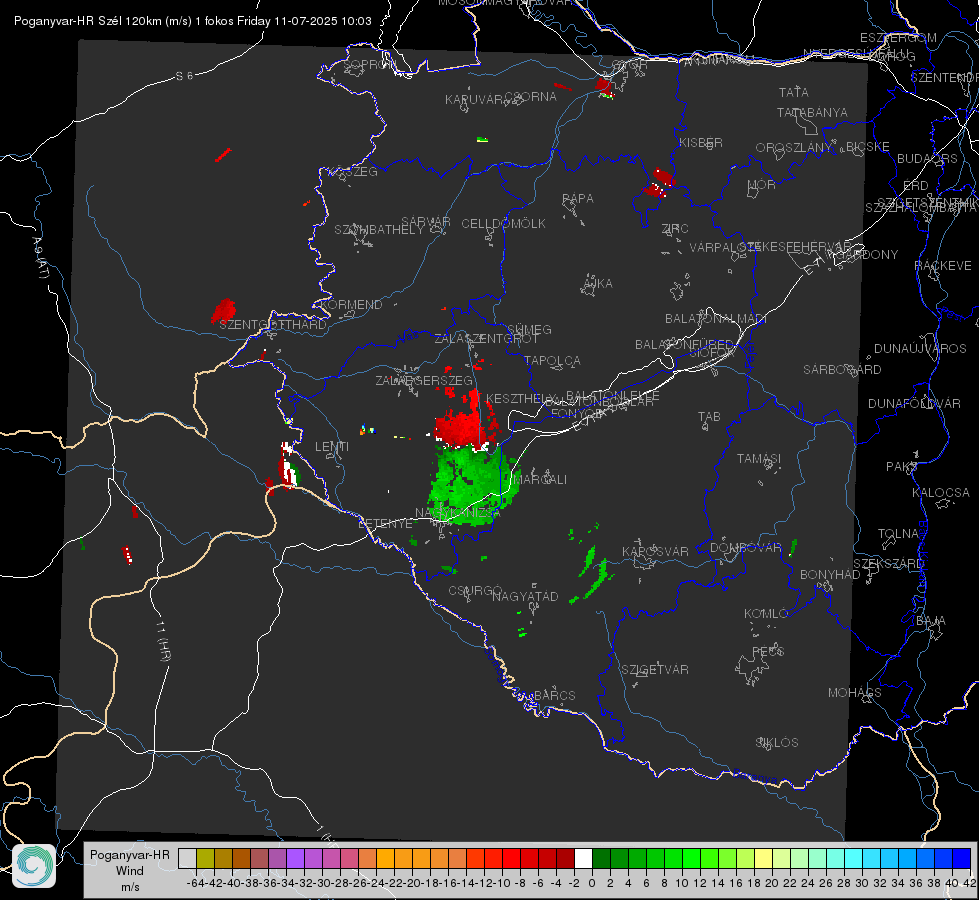
Task: Select the PÉCS city label
Action: [x=768, y=651]
